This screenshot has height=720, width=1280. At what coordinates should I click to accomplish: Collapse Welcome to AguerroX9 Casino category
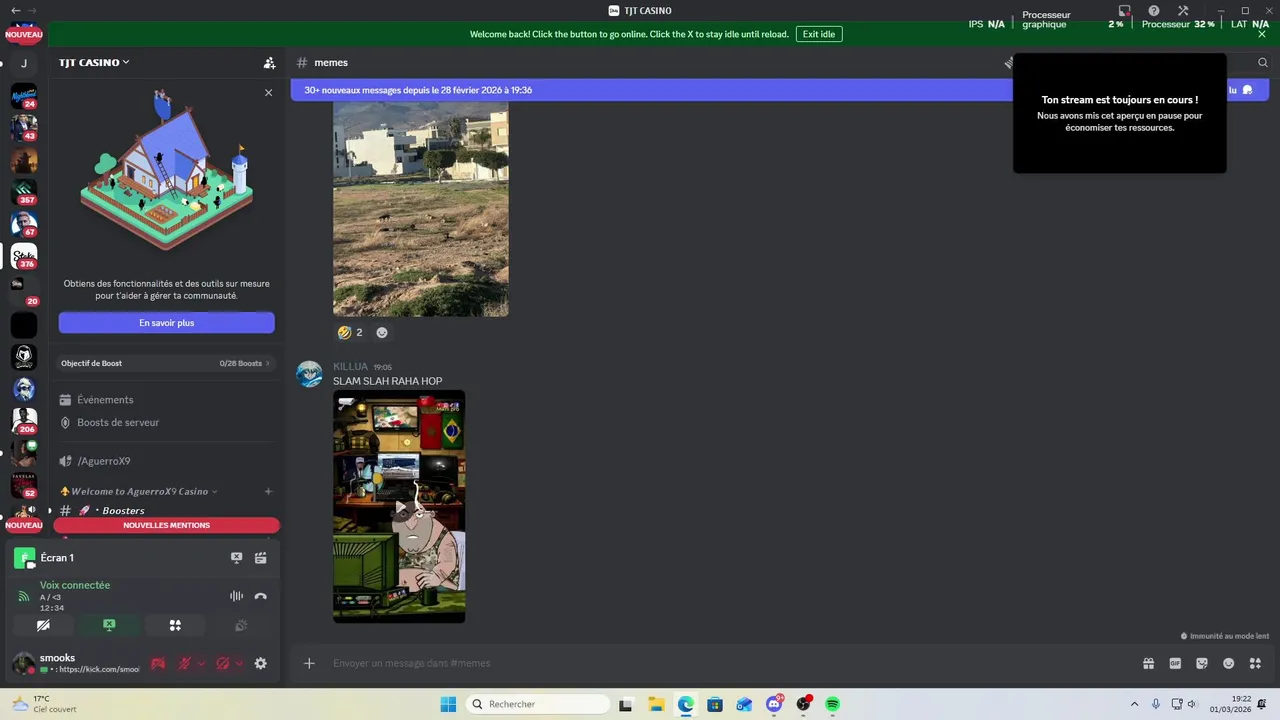click(139, 491)
